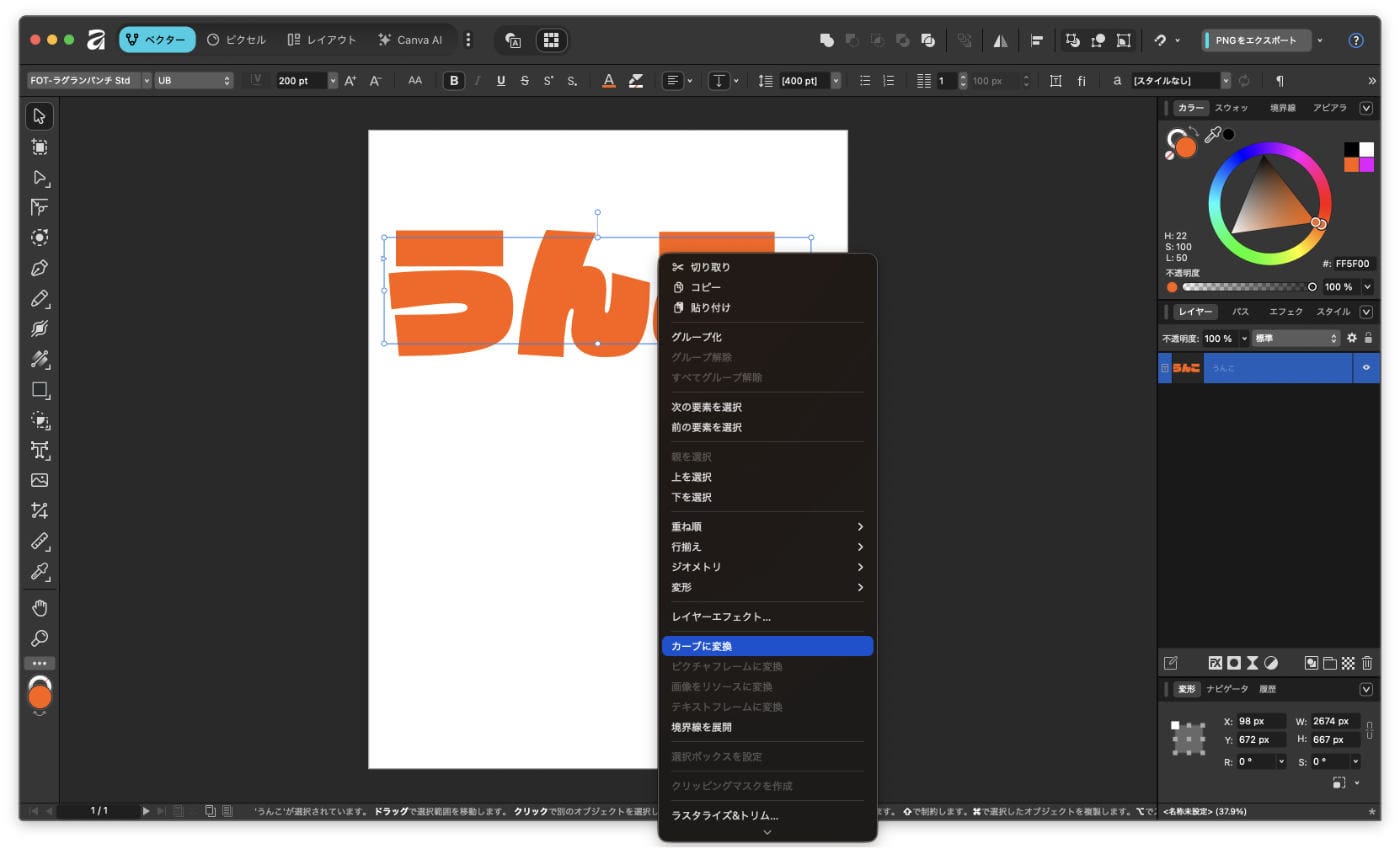The width and height of the screenshot is (1400, 865).
Task: Switch to the スウォッチ tab
Action: pyautogui.click(x=1231, y=108)
